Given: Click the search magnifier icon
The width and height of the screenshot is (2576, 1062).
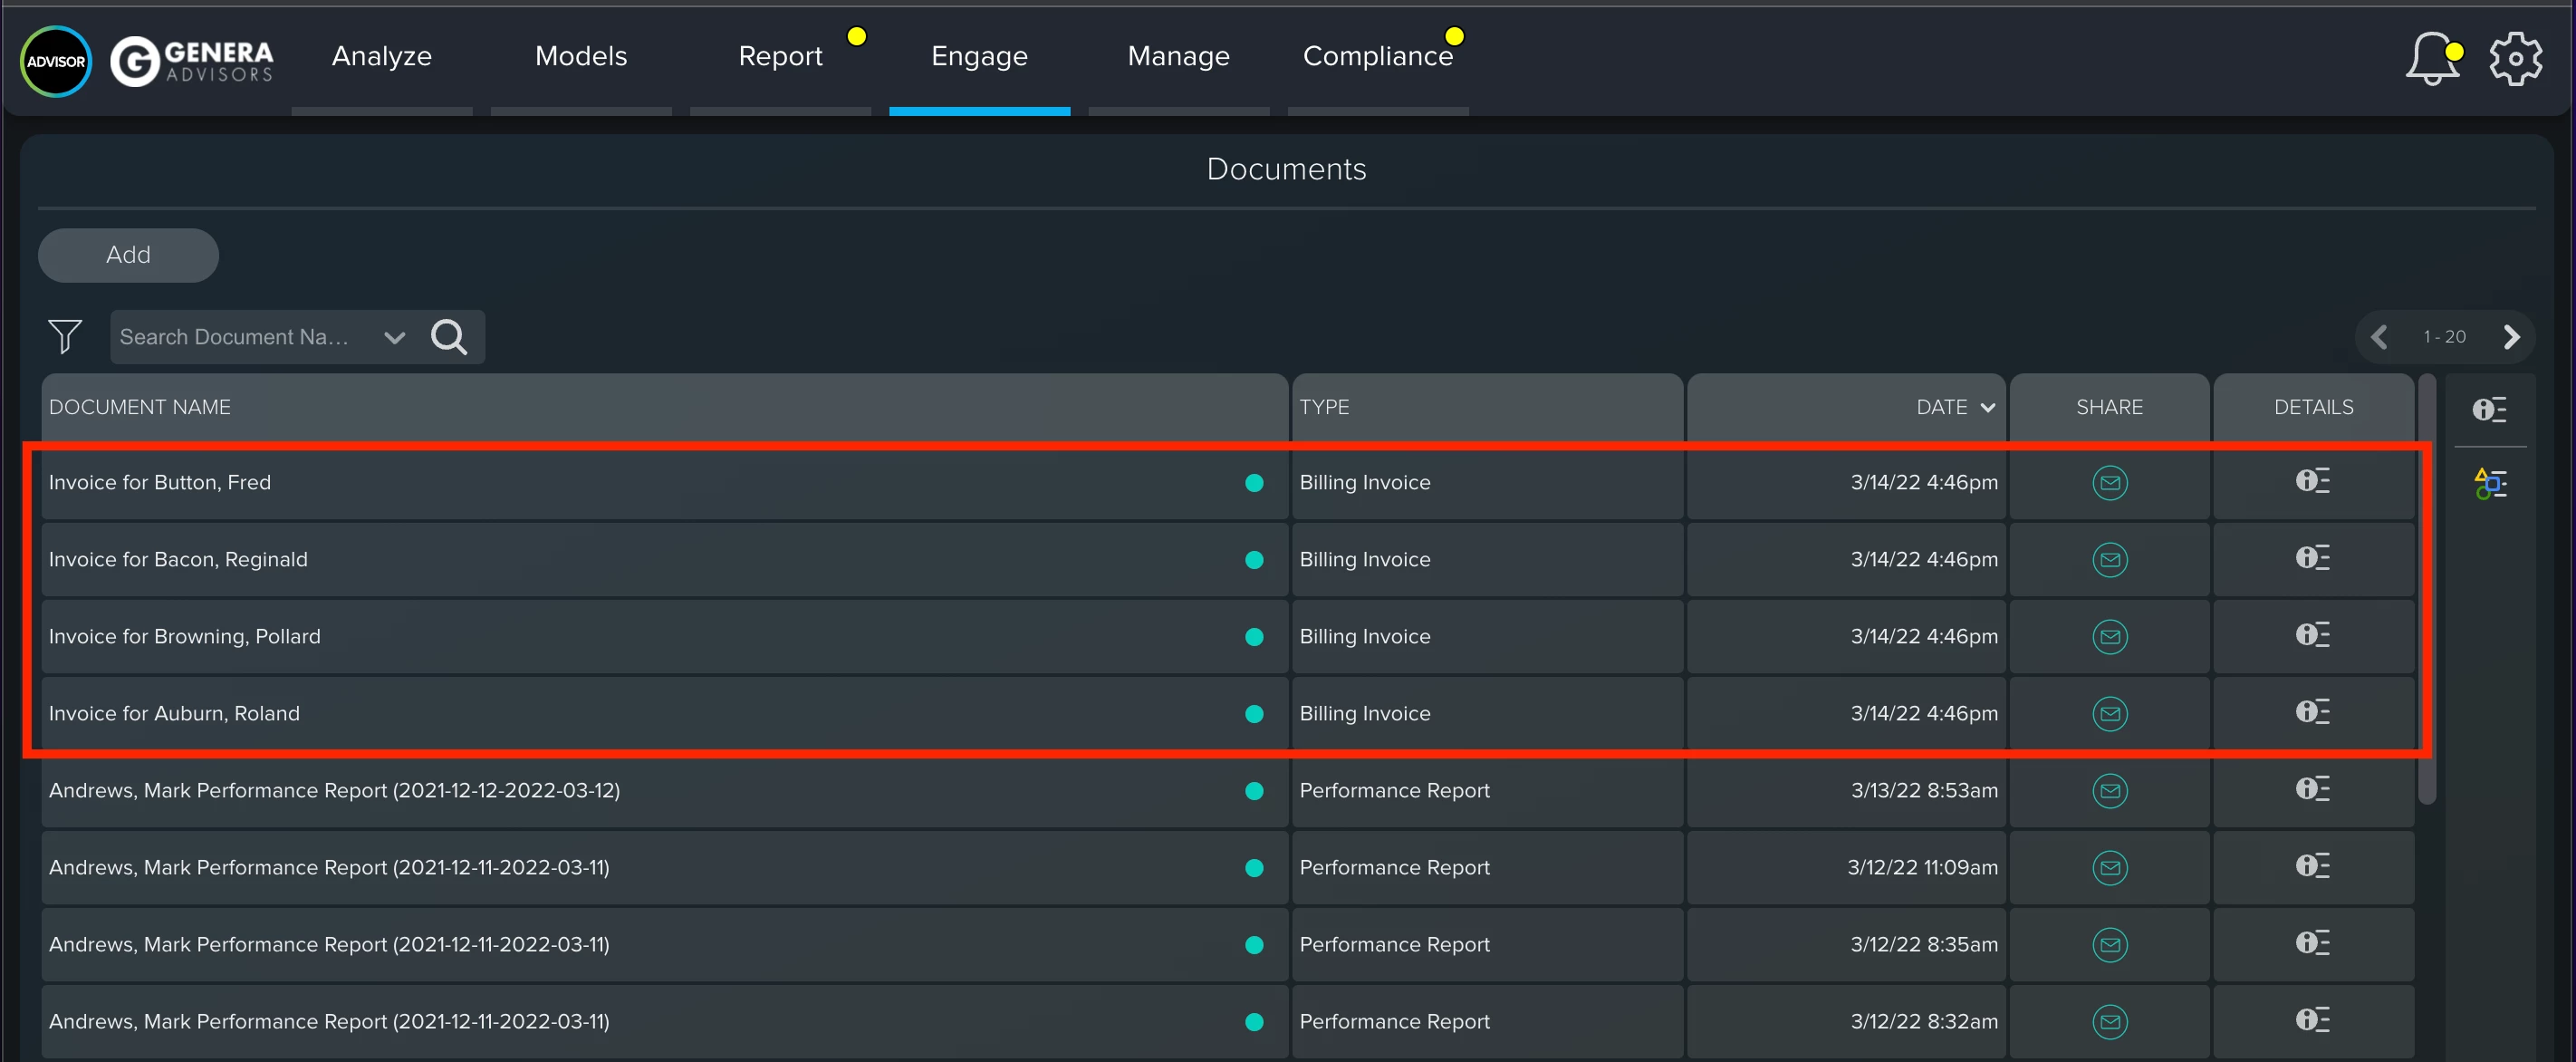Looking at the screenshot, I should 449,337.
